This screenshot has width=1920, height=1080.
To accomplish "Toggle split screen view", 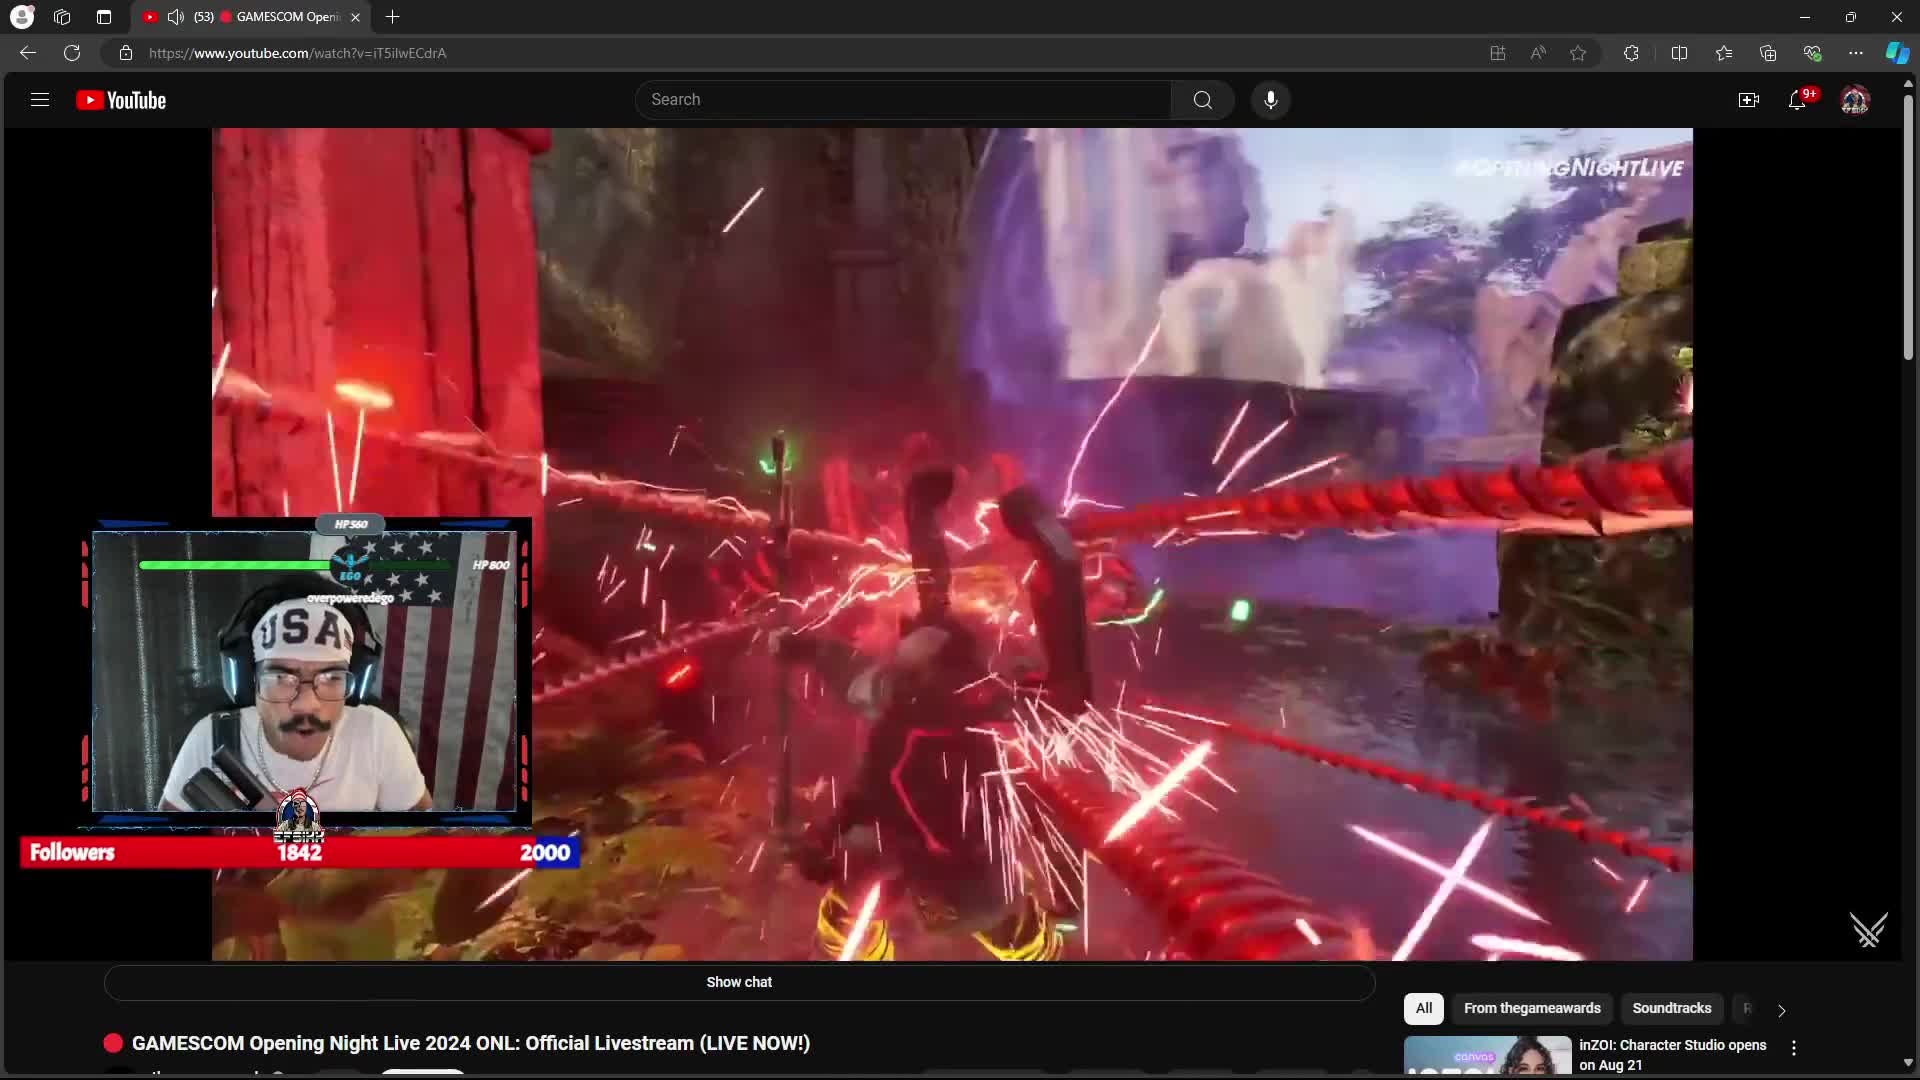I will pos(1680,53).
